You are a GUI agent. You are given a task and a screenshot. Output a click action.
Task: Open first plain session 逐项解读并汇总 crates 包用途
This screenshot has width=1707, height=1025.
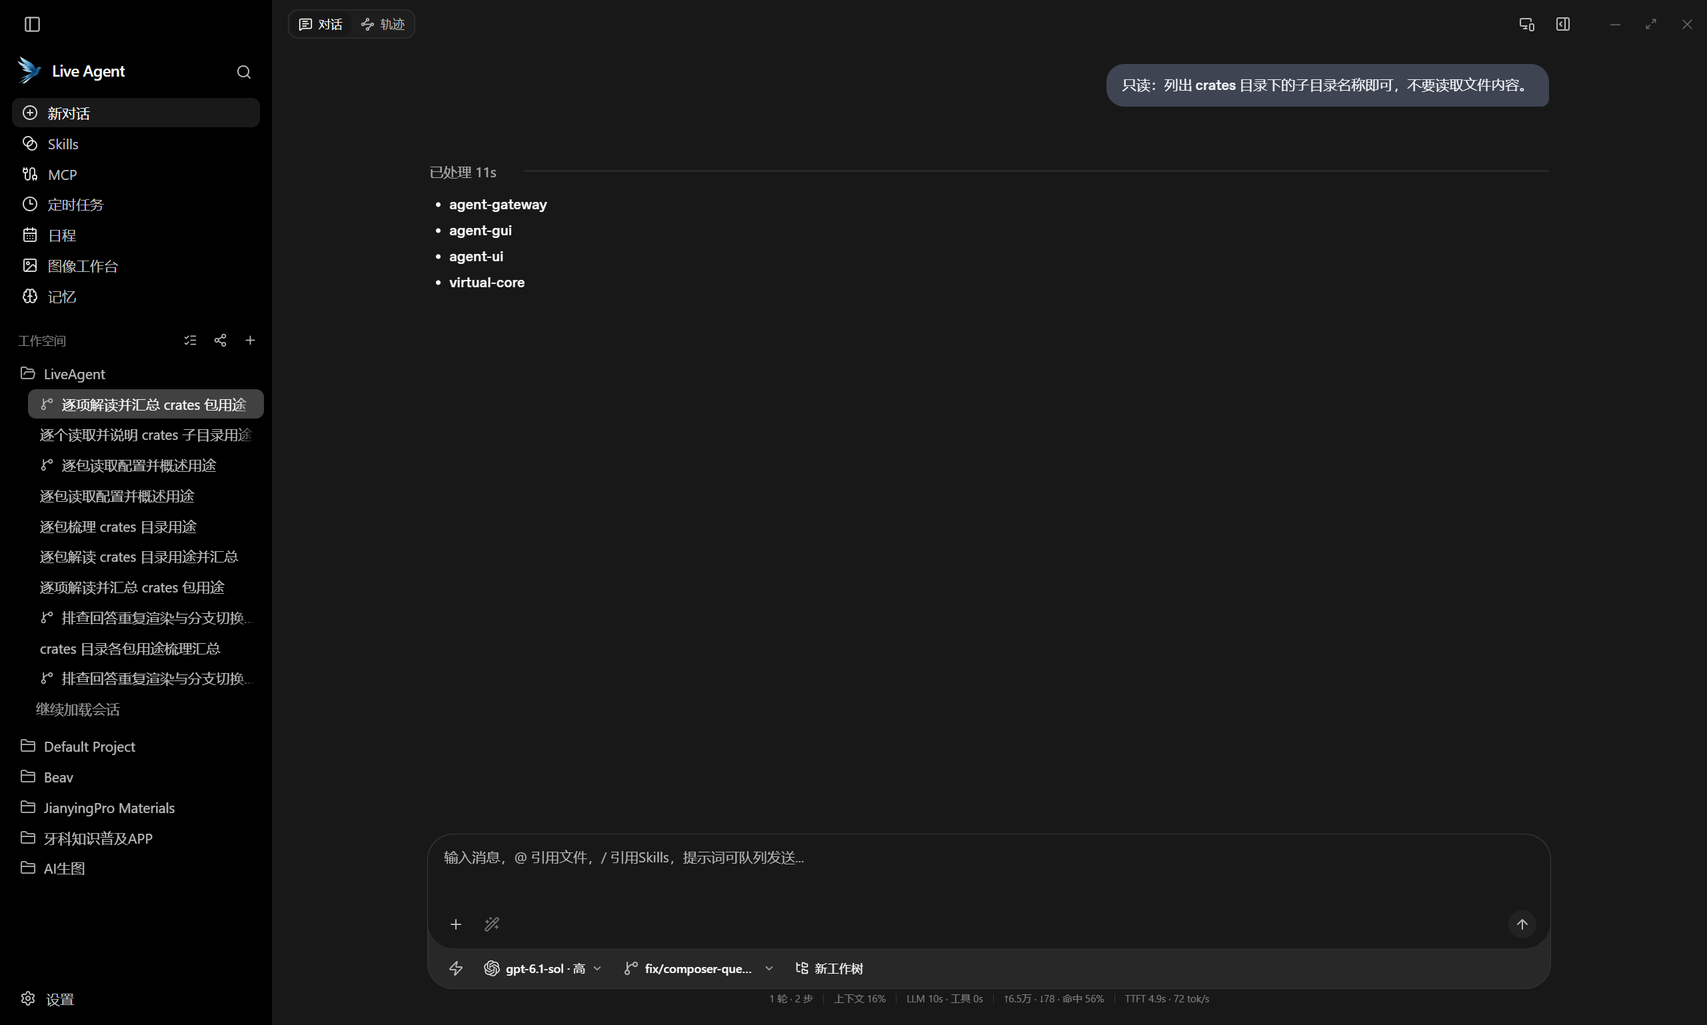click(146, 587)
